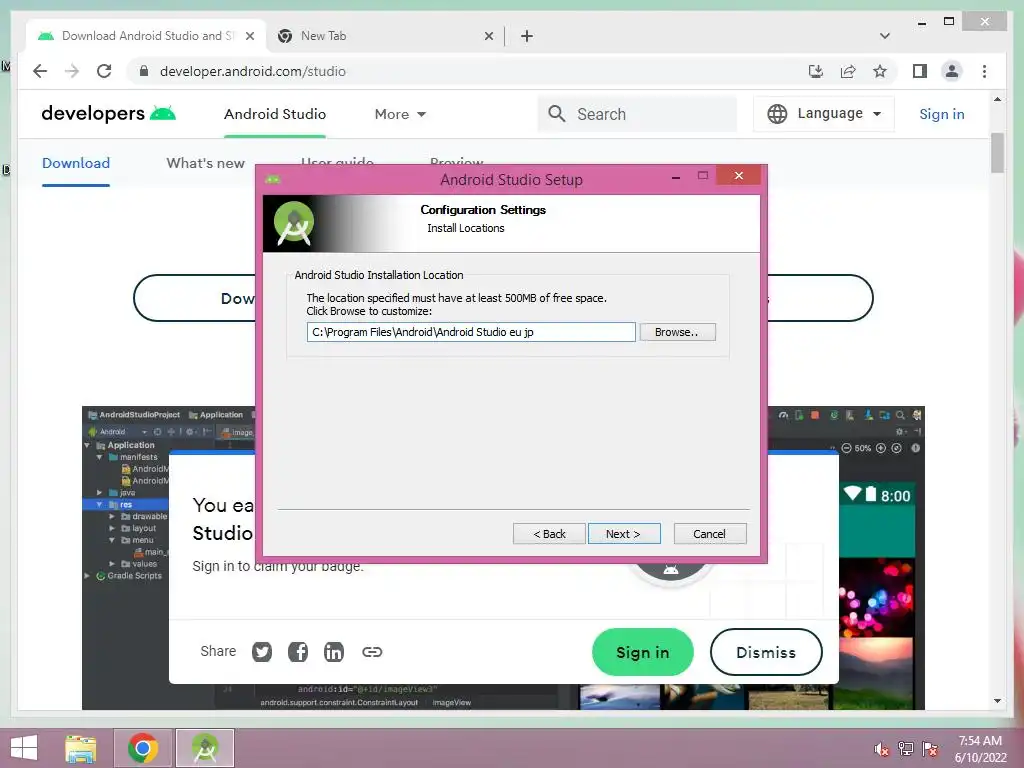Cancel the Android Studio Setup
1024x768 pixels.
click(709, 534)
